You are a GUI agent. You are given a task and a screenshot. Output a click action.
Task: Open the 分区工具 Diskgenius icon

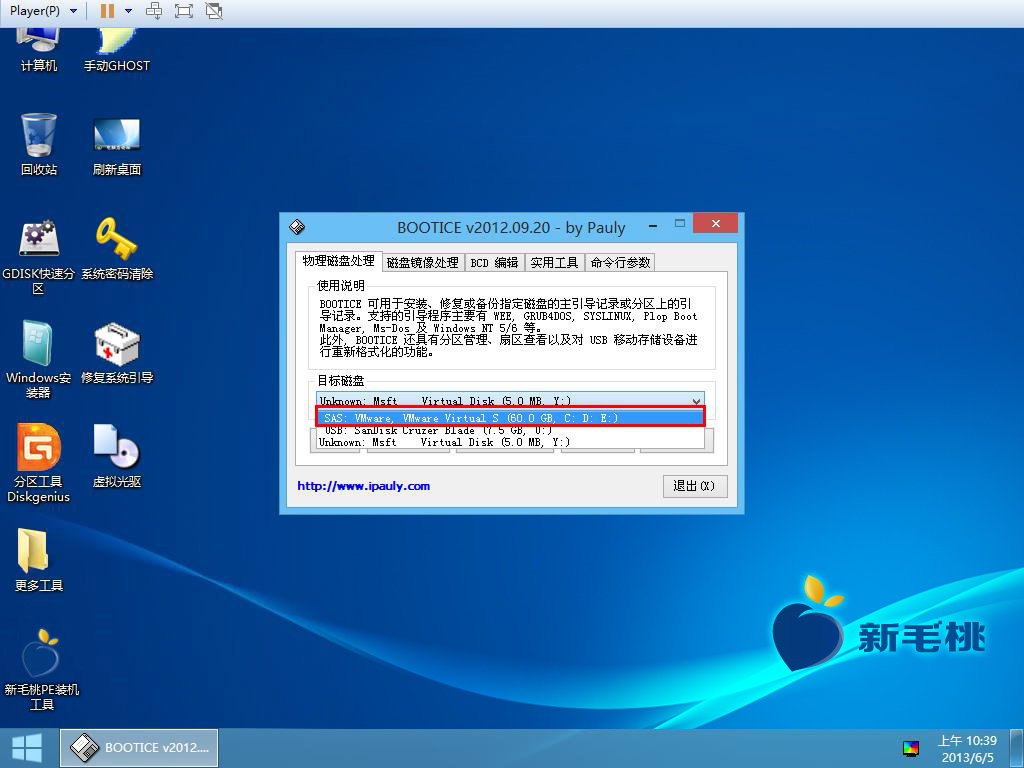(39, 463)
